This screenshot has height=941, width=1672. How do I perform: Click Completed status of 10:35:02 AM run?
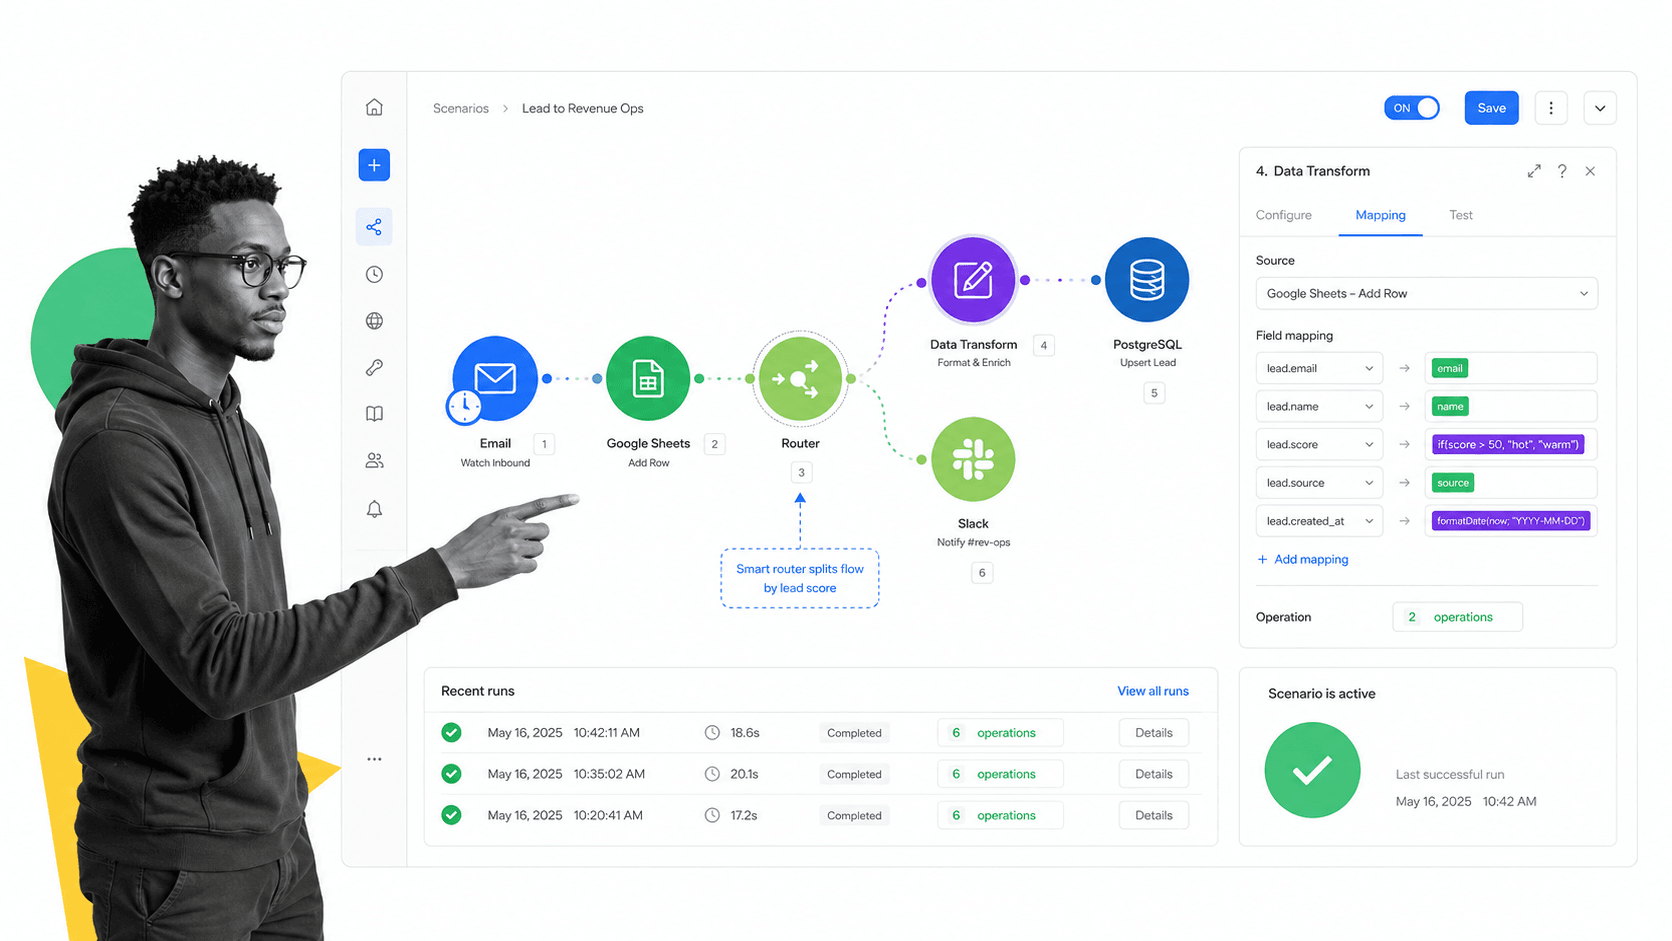pyautogui.click(x=854, y=774)
